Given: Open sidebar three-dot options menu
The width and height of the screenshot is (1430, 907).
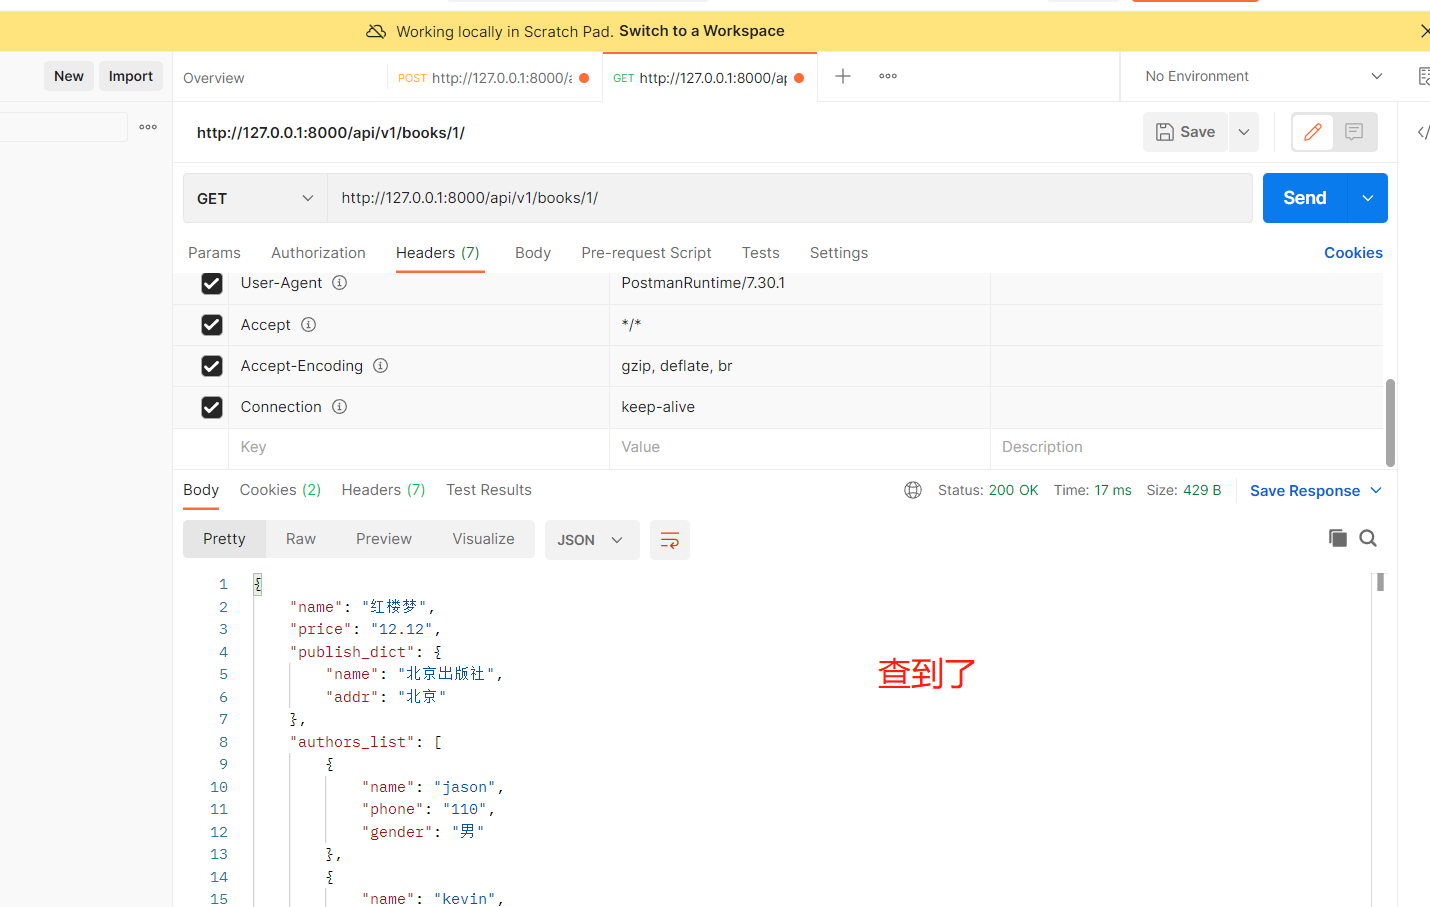Looking at the screenshot, I should [x=148, y=127].
